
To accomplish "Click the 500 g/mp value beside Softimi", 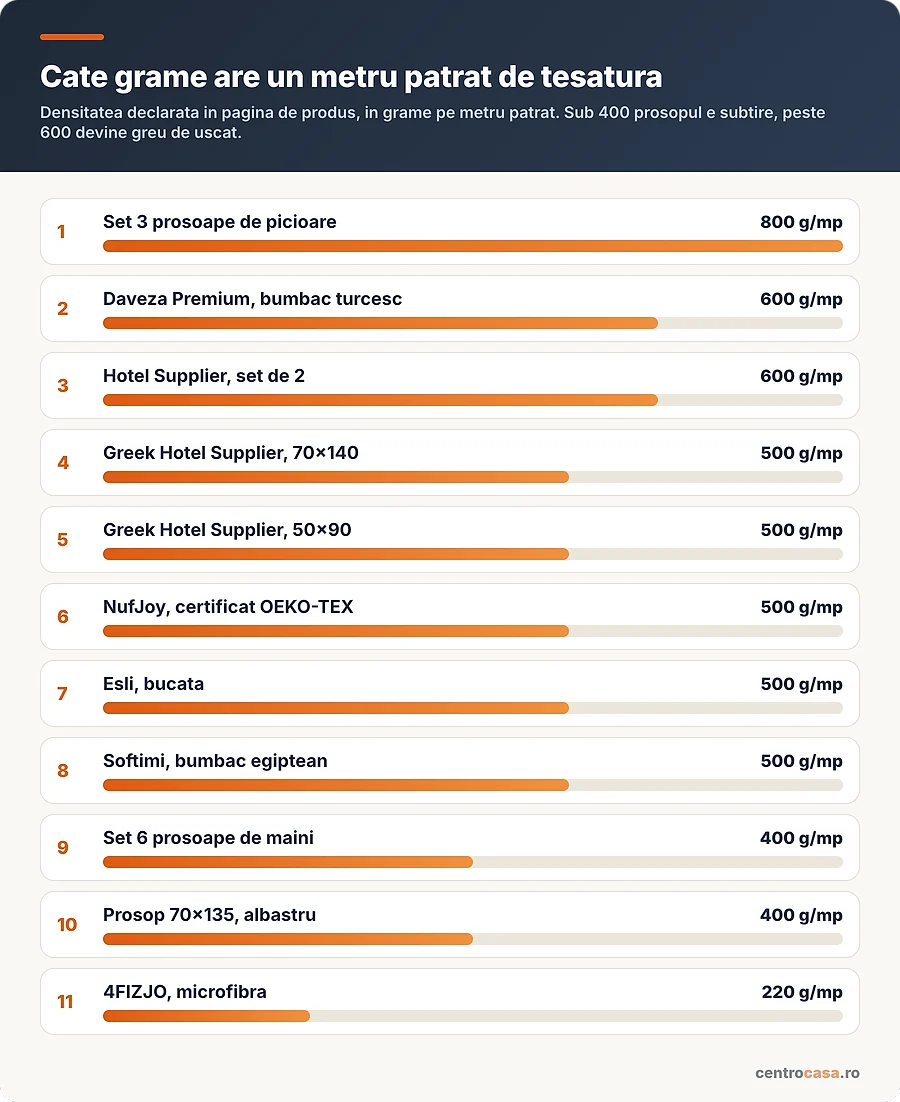I will [801, 761].
